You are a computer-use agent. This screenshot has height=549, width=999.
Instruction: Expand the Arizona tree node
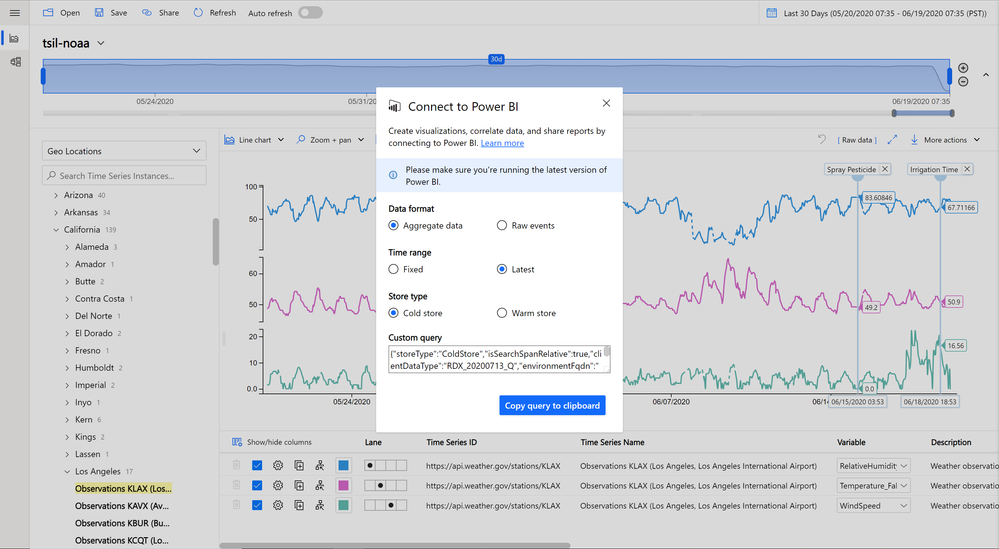(56, 196)
